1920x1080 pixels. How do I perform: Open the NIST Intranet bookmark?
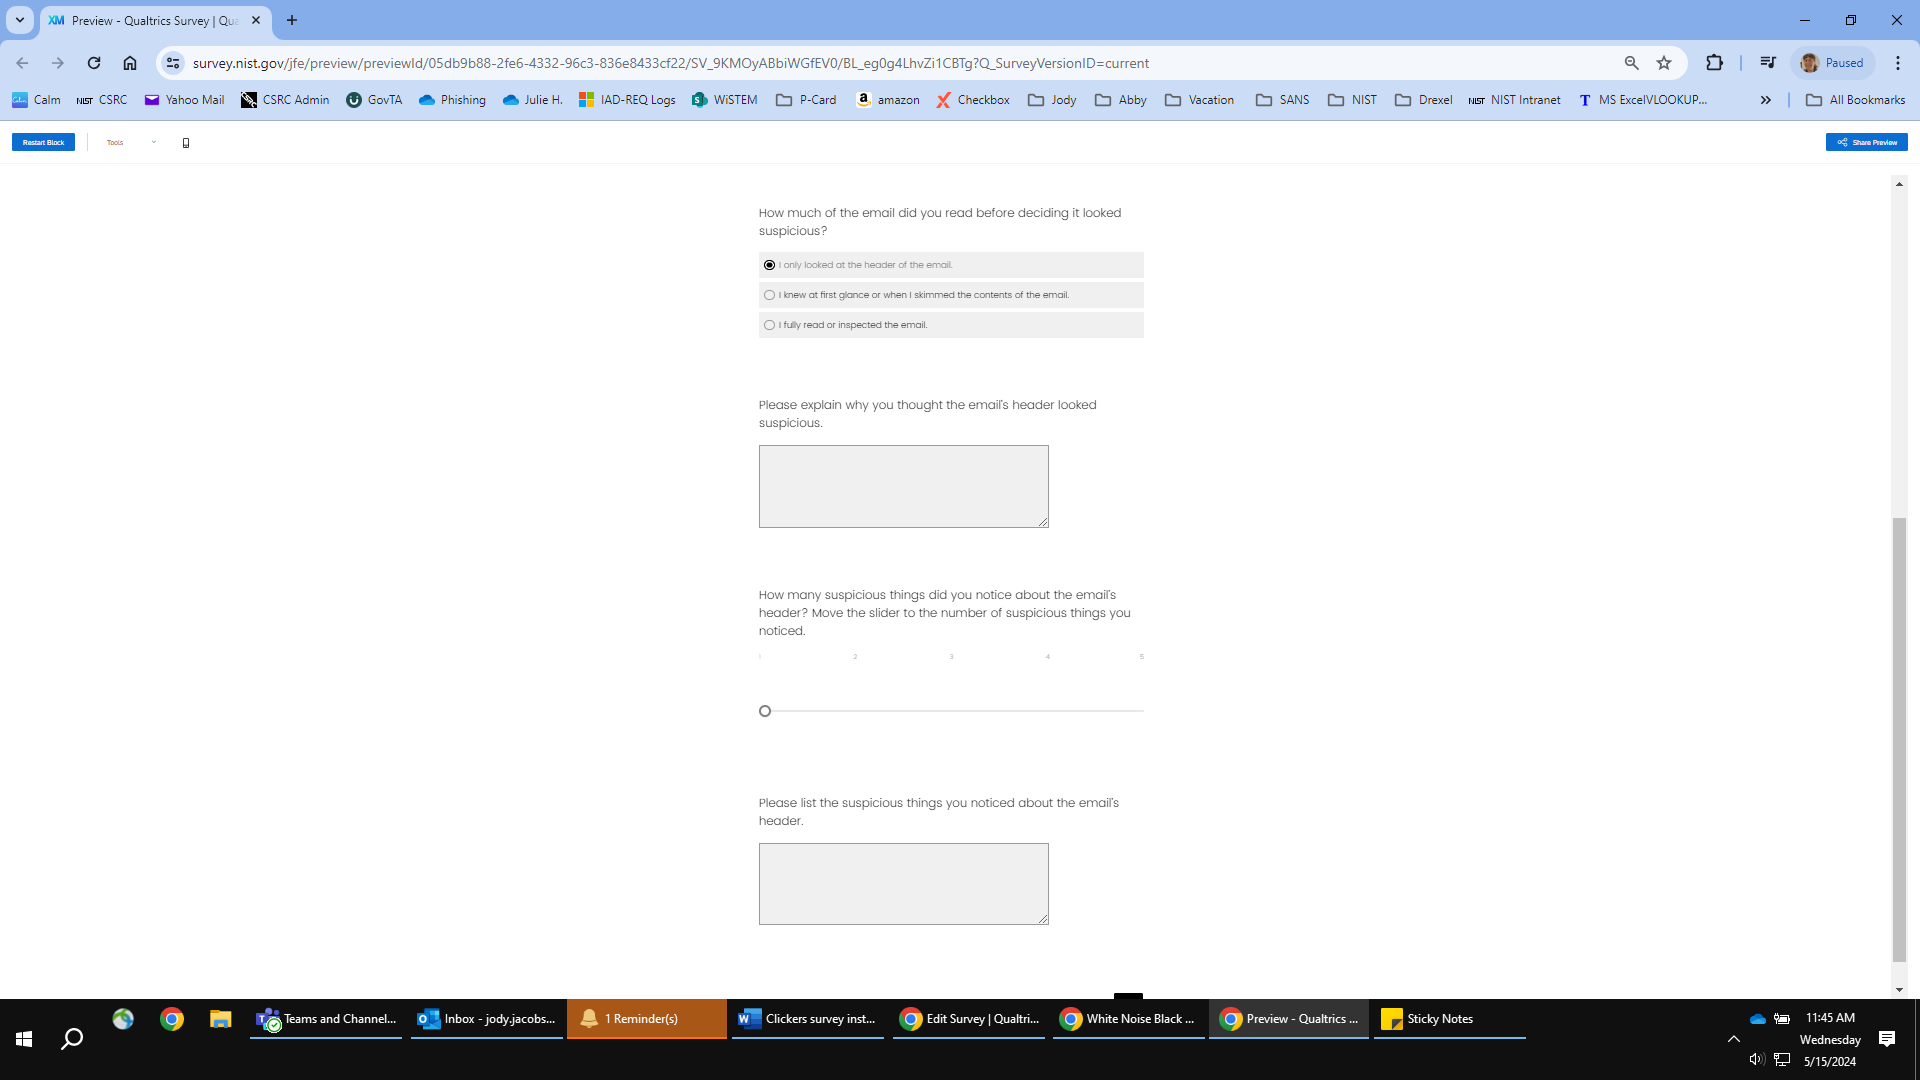(1514, 100)
